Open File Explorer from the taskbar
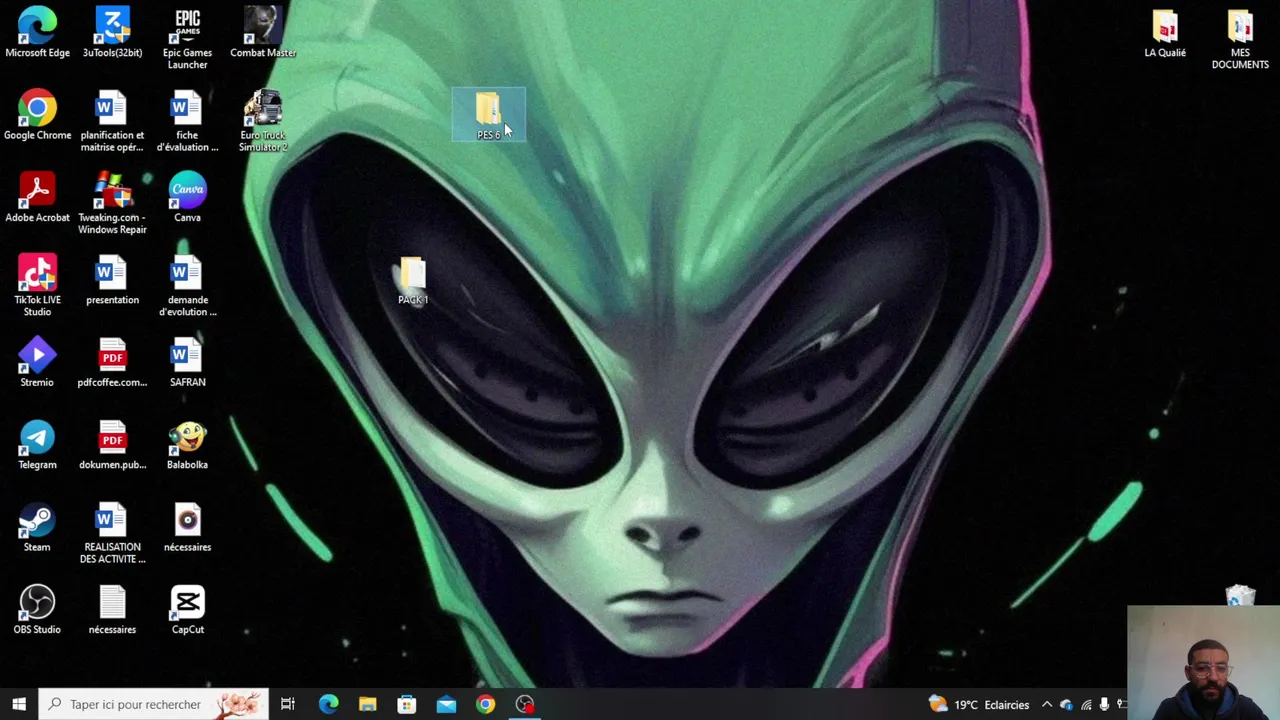Screen dimensions: 1280x720 pyautogui.click(x=367, y=704)
